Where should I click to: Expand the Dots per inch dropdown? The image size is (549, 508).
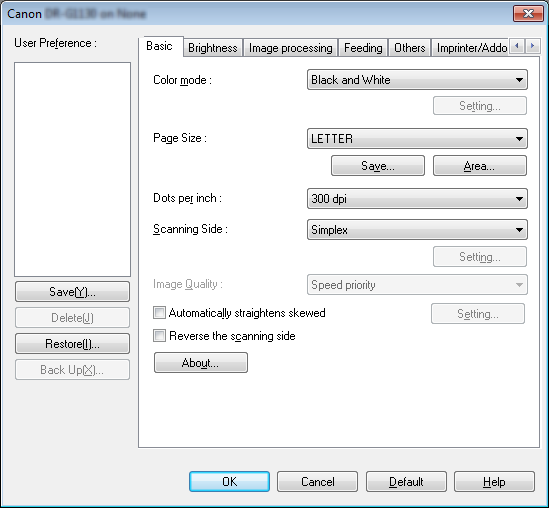click(417, 199)
